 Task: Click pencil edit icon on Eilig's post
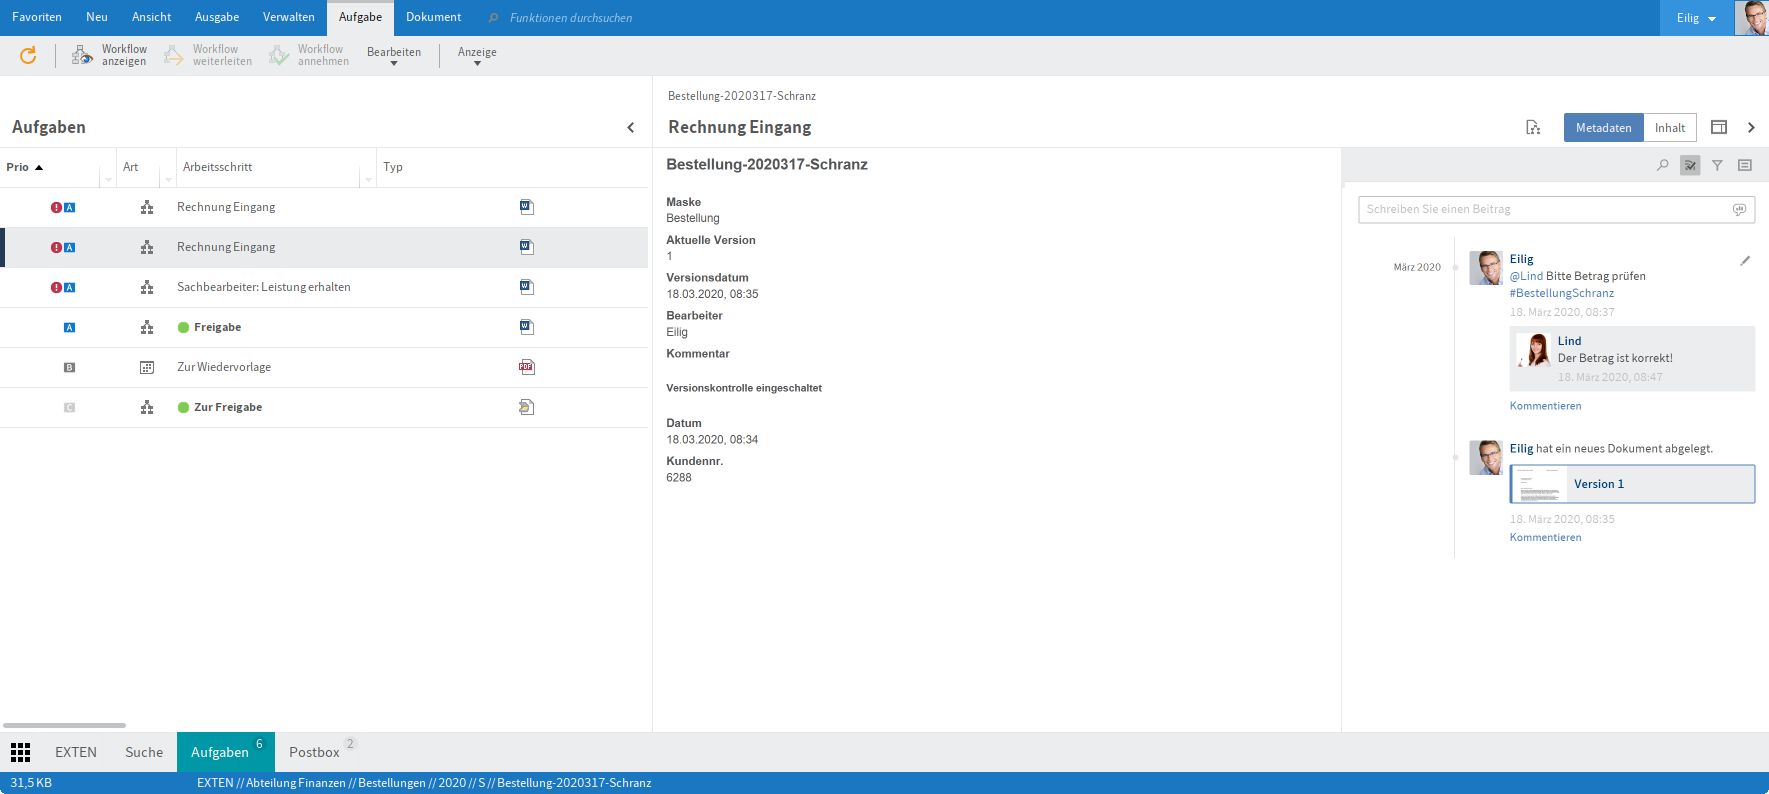(1745, 260)
